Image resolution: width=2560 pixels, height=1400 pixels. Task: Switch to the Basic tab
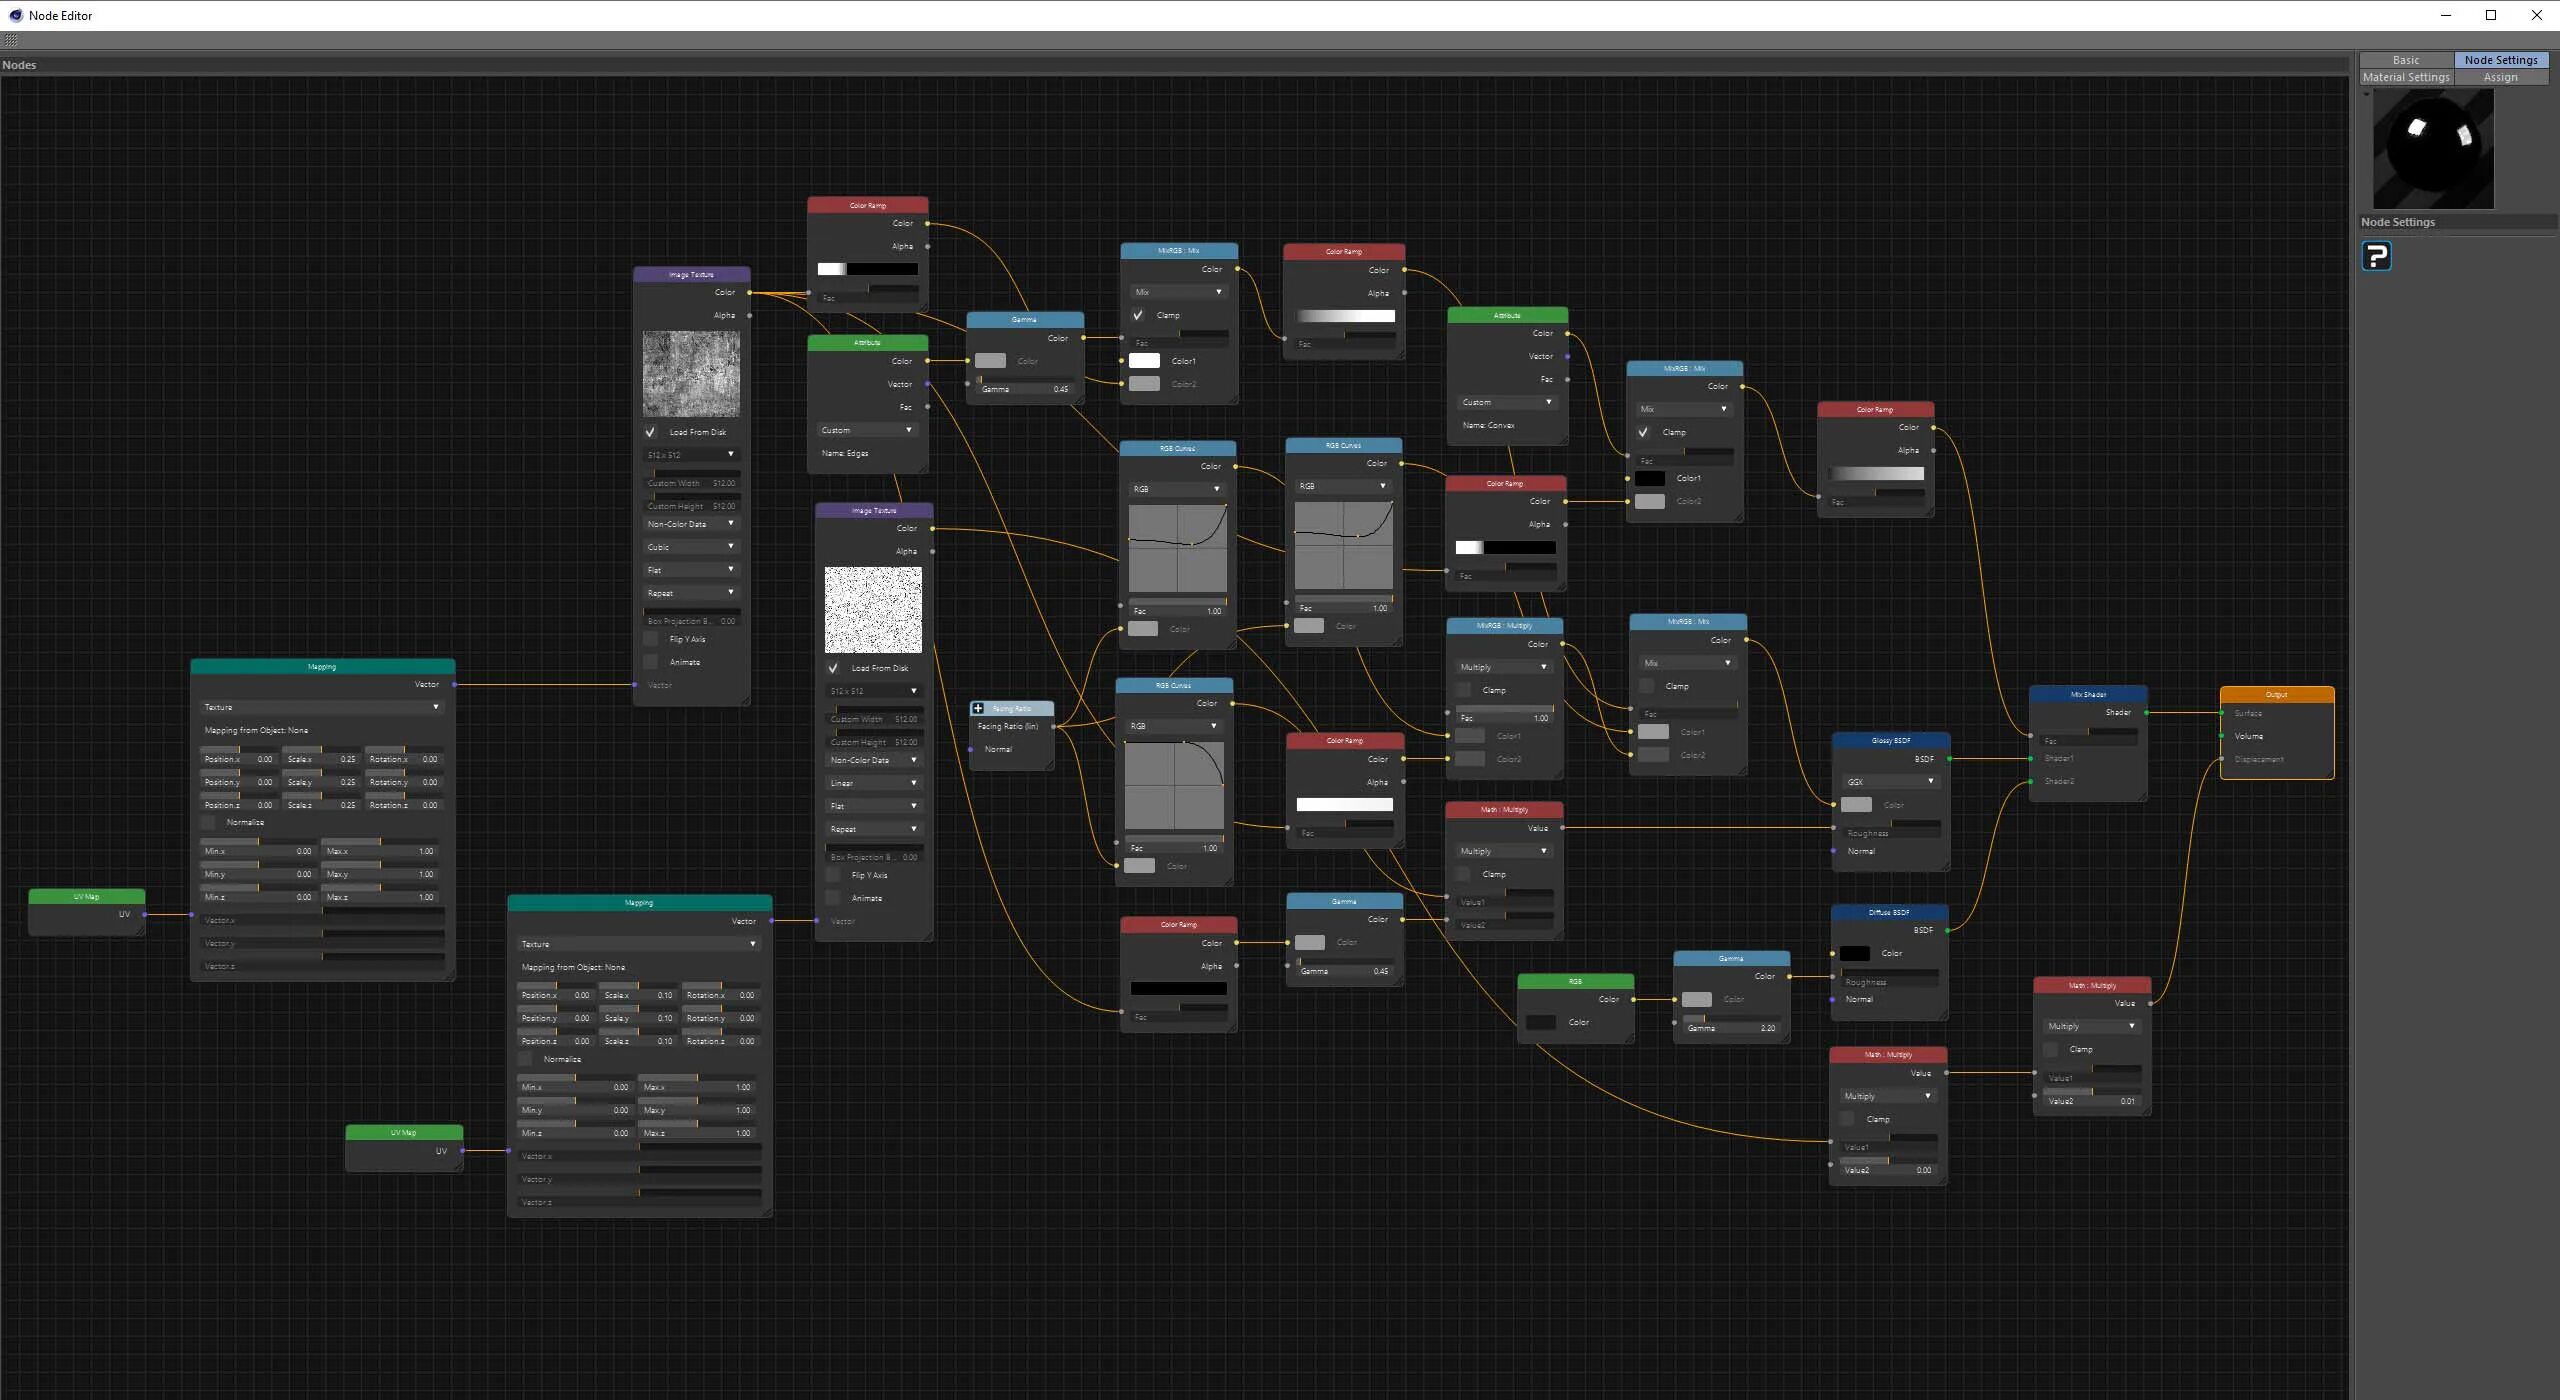click(x=2406, y=60)
